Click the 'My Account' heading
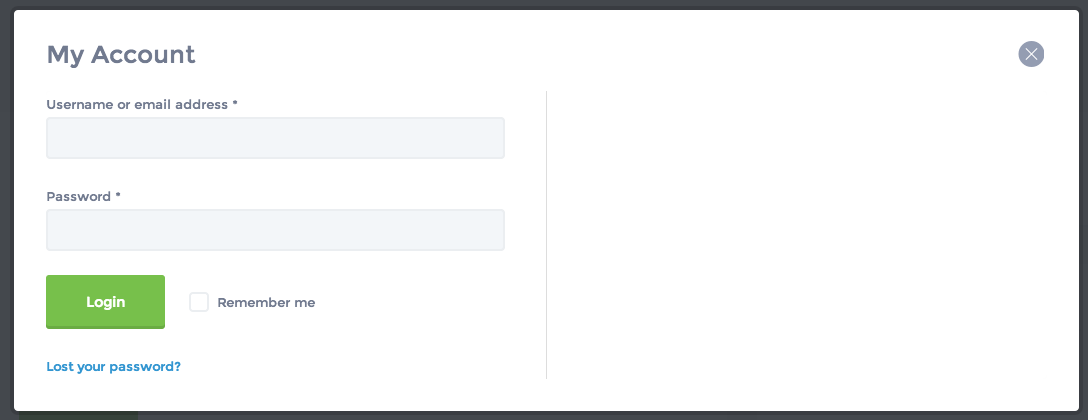The width and height of the screenshot is (1088, 420). [x=121, y=55]
